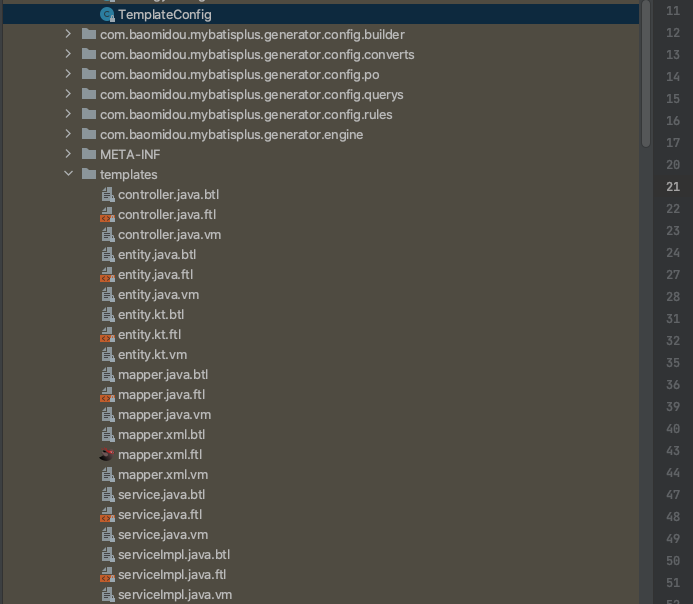Open entity.java.btl file
This screenshot has height=604, width=693.
point(157,255)
